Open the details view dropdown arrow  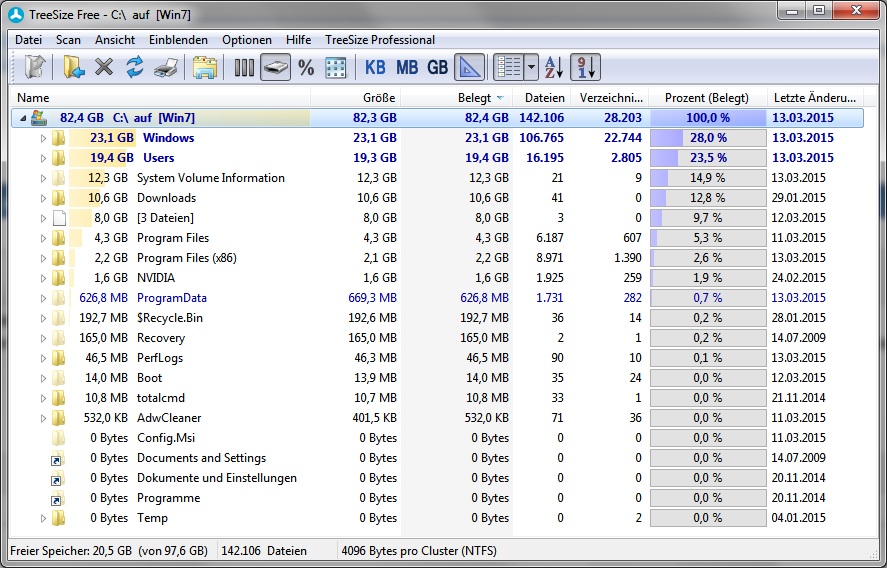point(531,67)
